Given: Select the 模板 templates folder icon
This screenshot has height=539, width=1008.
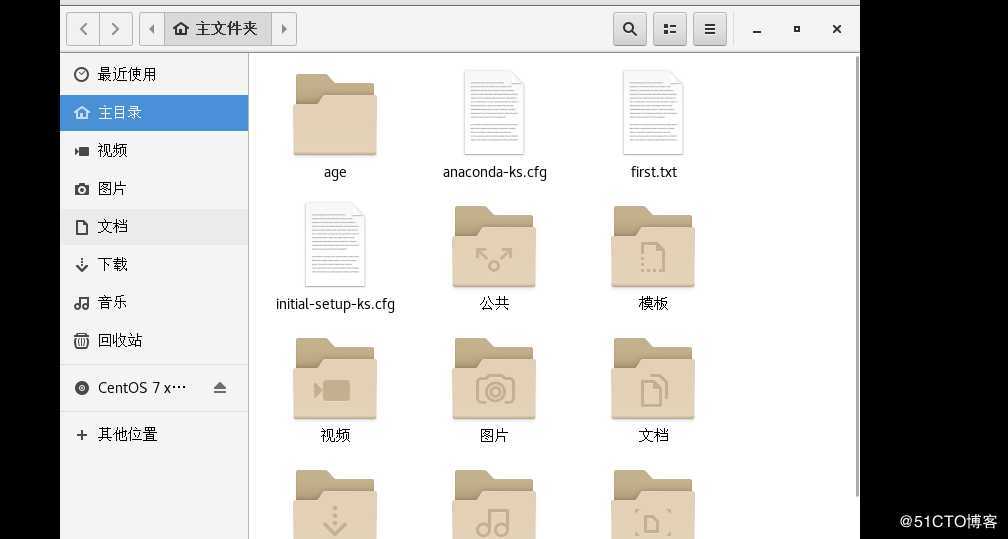Looking at the screenshot, I should pyautogui.click(x=653, y=247).
